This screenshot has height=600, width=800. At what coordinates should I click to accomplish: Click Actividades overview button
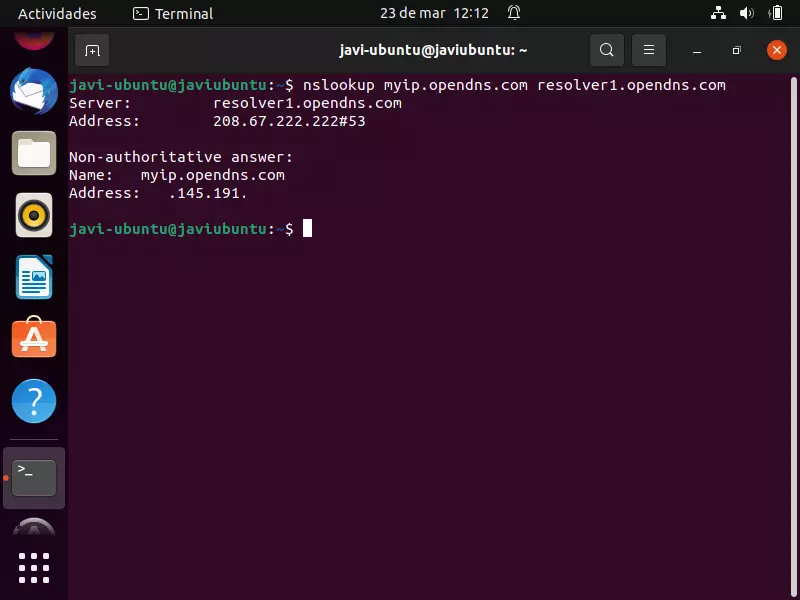click(57, 14)
